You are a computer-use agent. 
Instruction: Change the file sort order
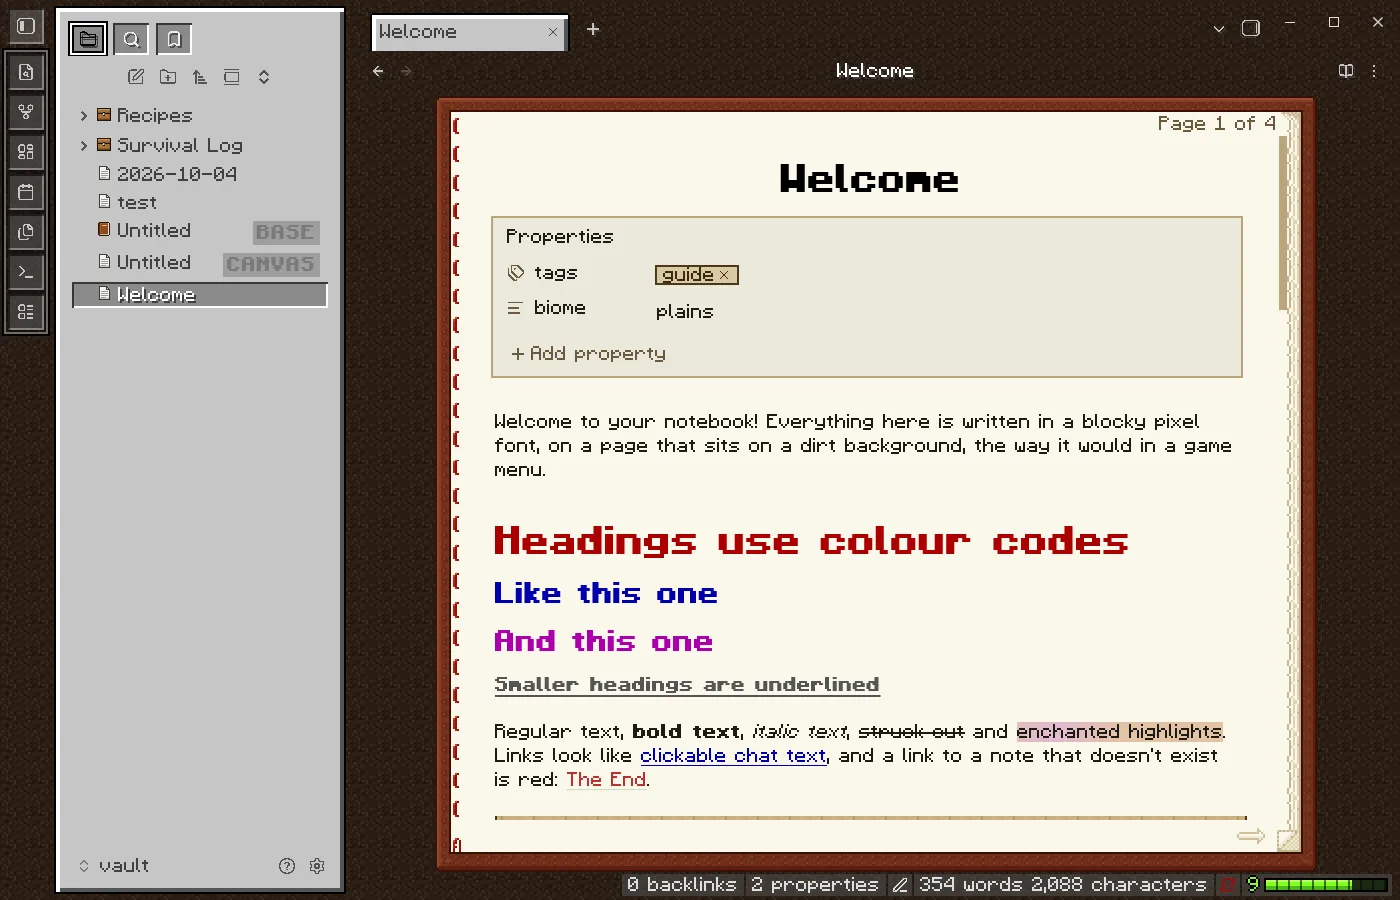(x=200, y=77)
